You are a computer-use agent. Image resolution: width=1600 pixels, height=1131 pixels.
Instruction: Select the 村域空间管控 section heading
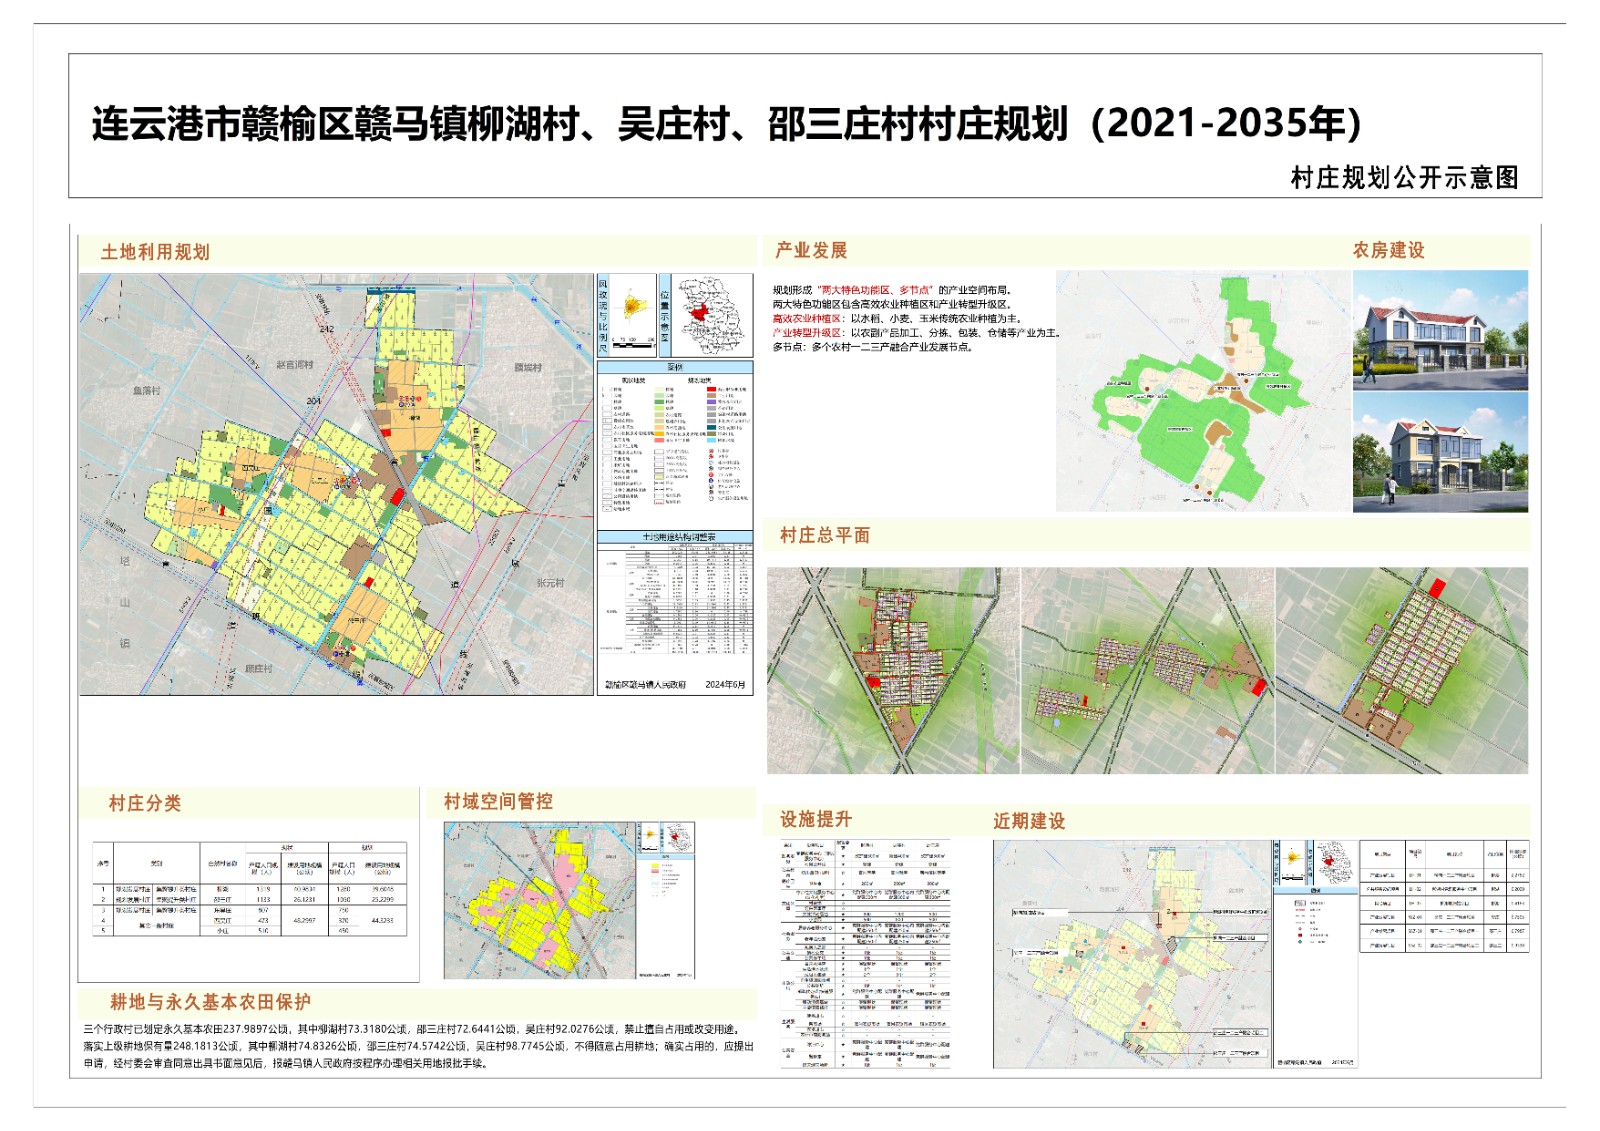click(498, 801)
